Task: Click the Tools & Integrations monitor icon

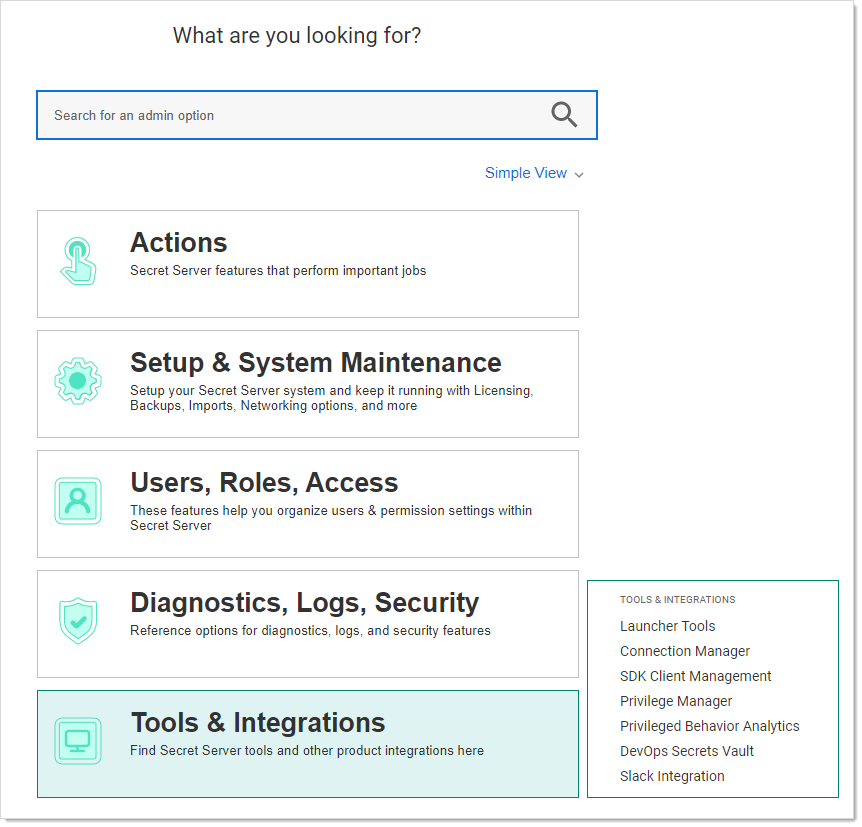Action: click(78, 741)
